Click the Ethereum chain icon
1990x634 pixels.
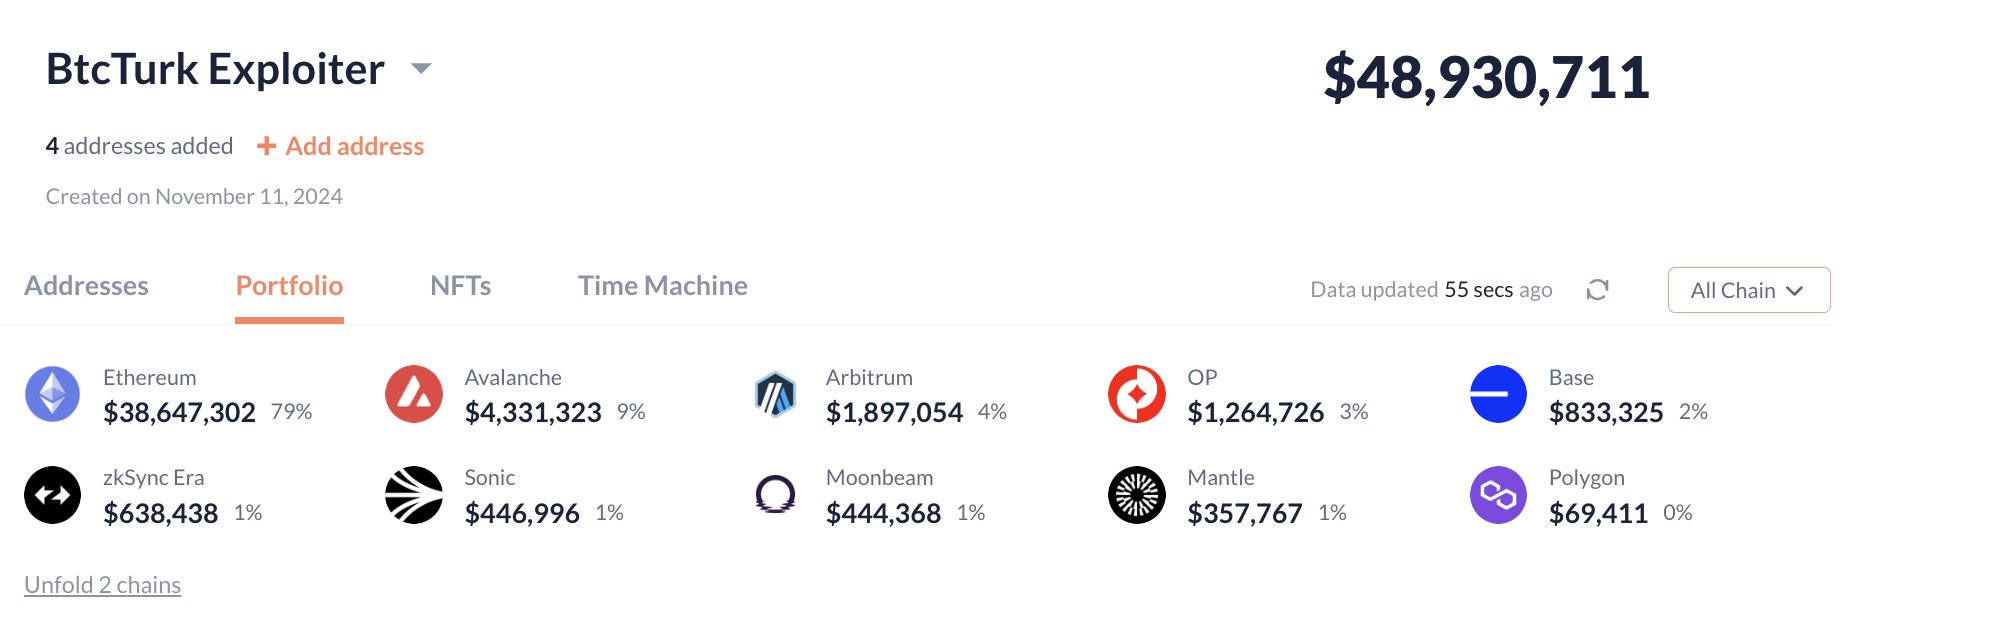coord(52,394)
